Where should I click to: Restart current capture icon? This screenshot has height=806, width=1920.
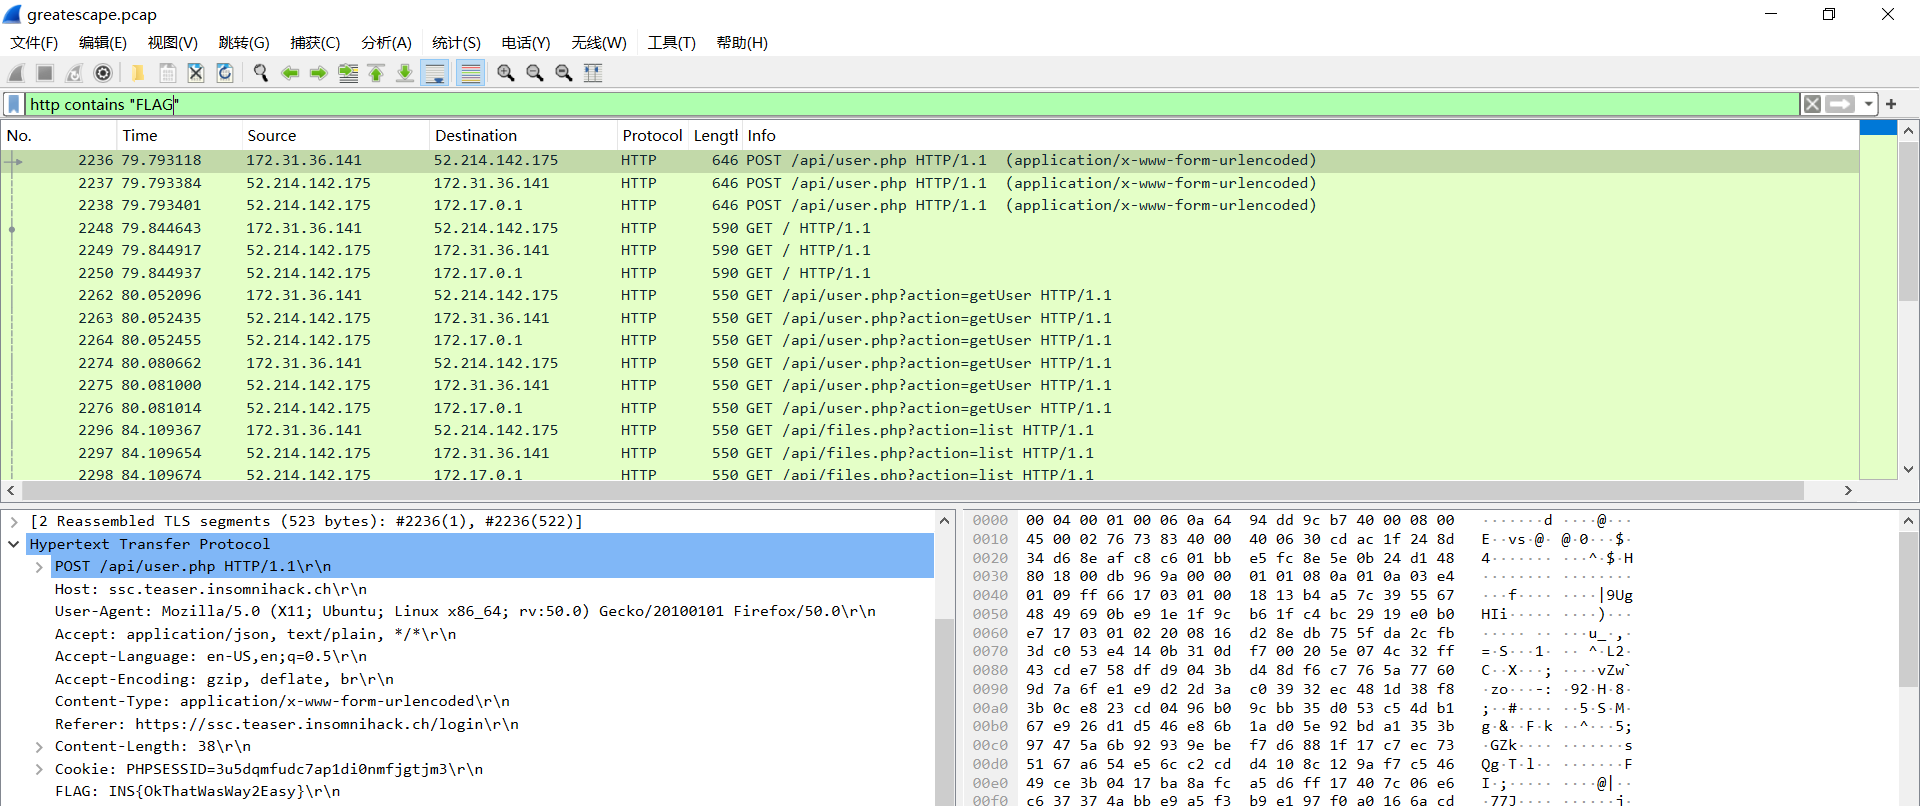74,73
